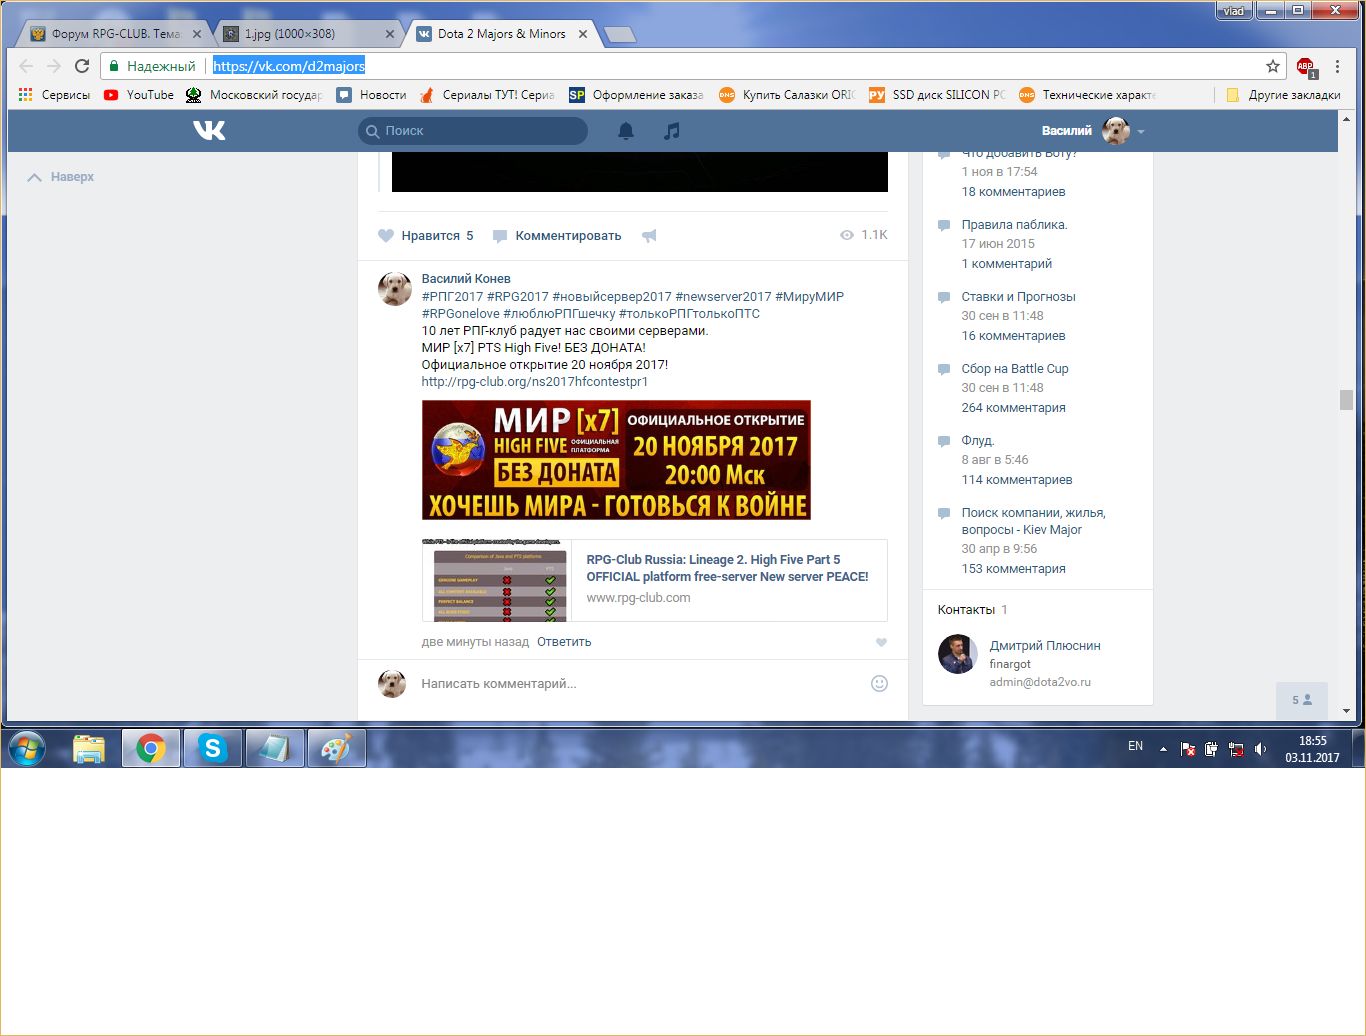
Task: Open the МИР x7 banner image
Action: pyautogui.click(x=616, y=460)
